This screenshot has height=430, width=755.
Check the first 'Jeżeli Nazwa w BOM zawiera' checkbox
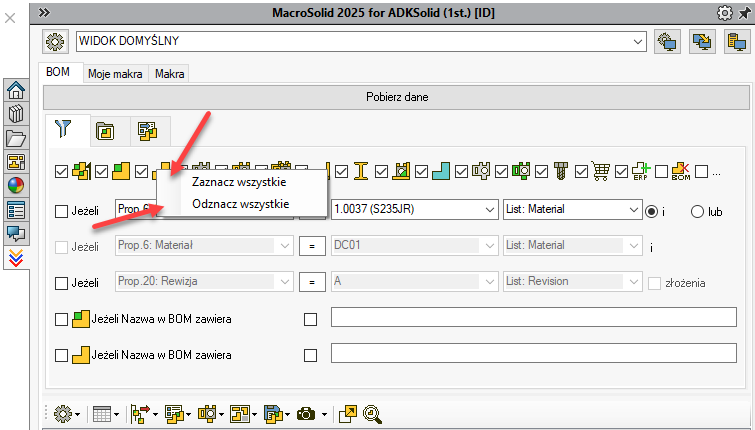62,319
